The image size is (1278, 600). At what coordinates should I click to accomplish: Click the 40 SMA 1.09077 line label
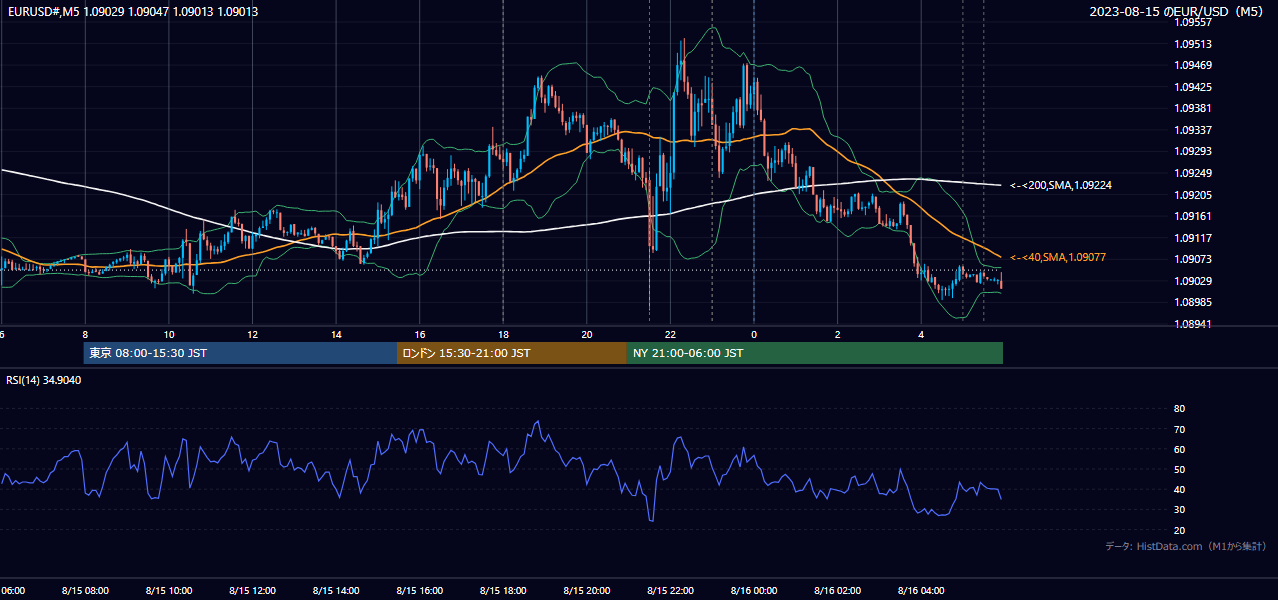click(1058, 257)
